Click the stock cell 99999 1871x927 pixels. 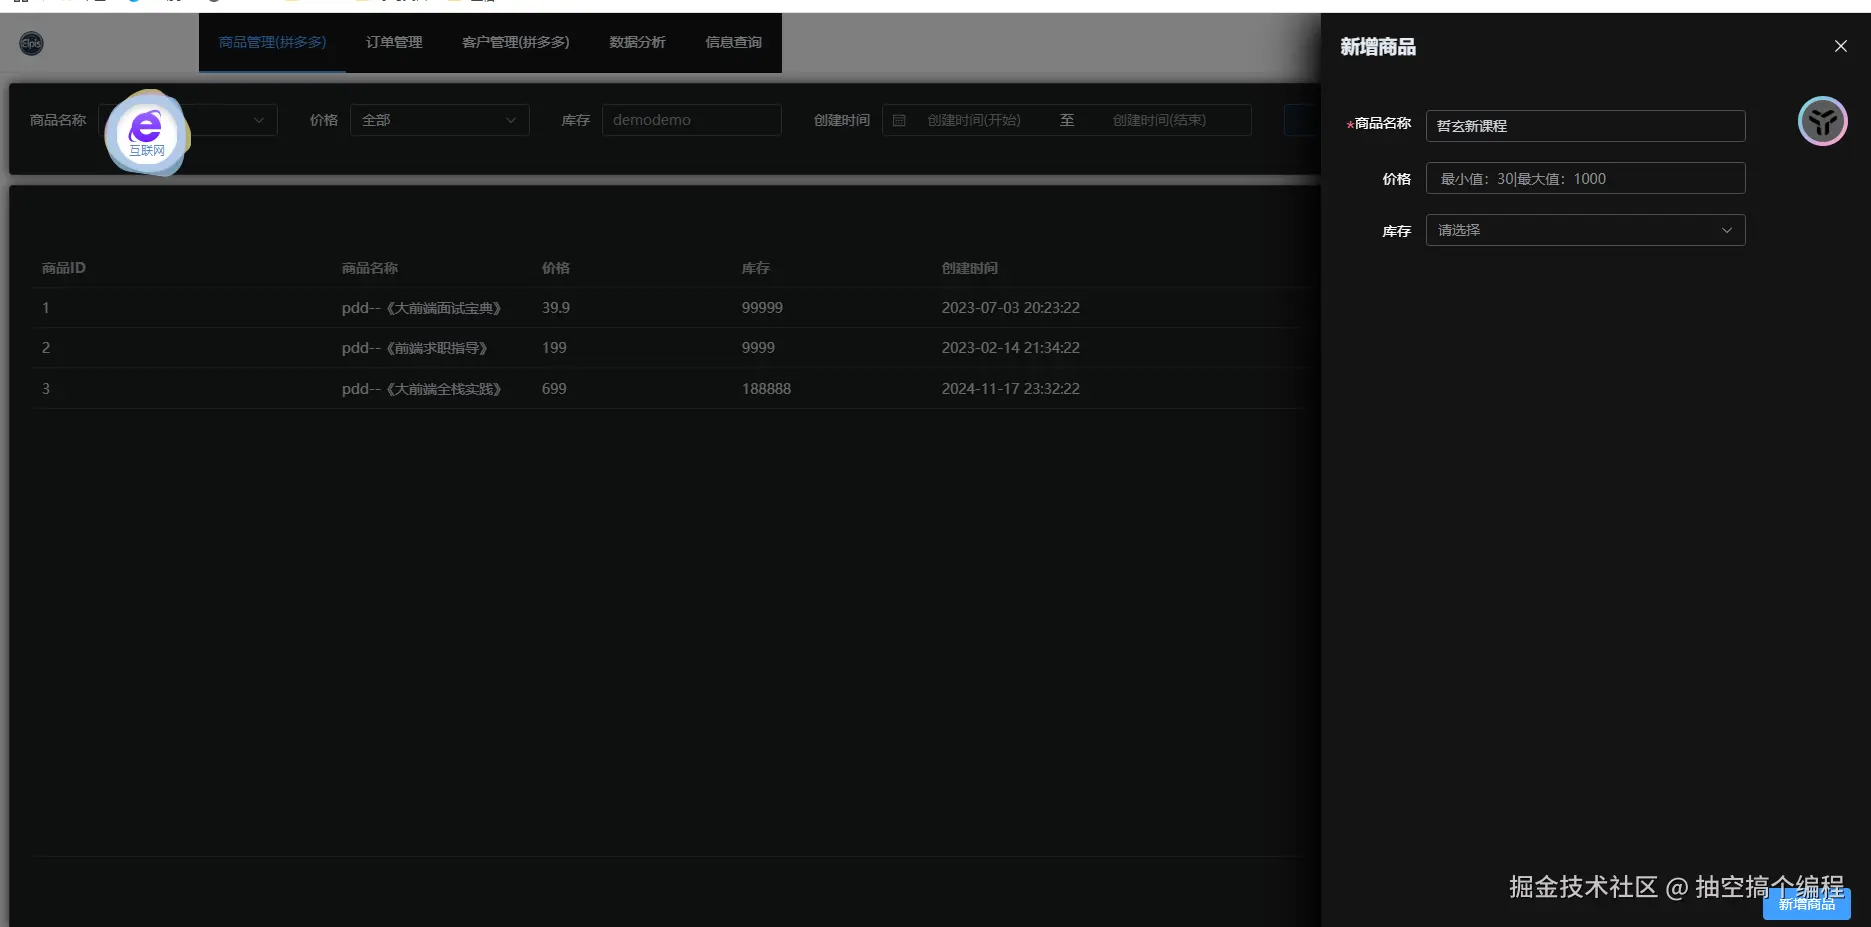[x=762, y=308]
